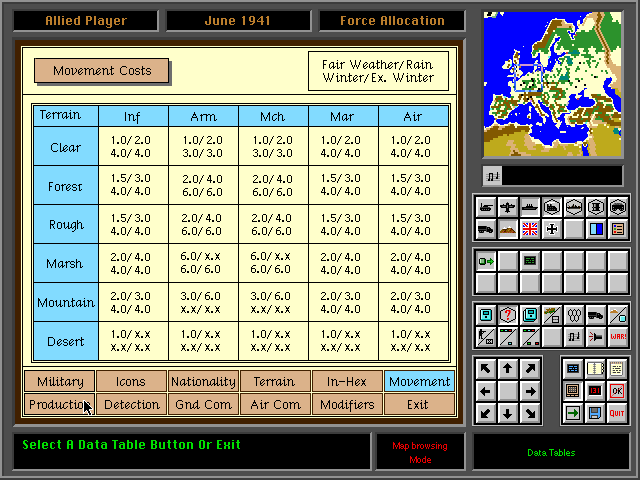Click the music notes icon beside the black bar
This screenshot has height=480, width=640.
pyautogui.click(x=493, y=176)
